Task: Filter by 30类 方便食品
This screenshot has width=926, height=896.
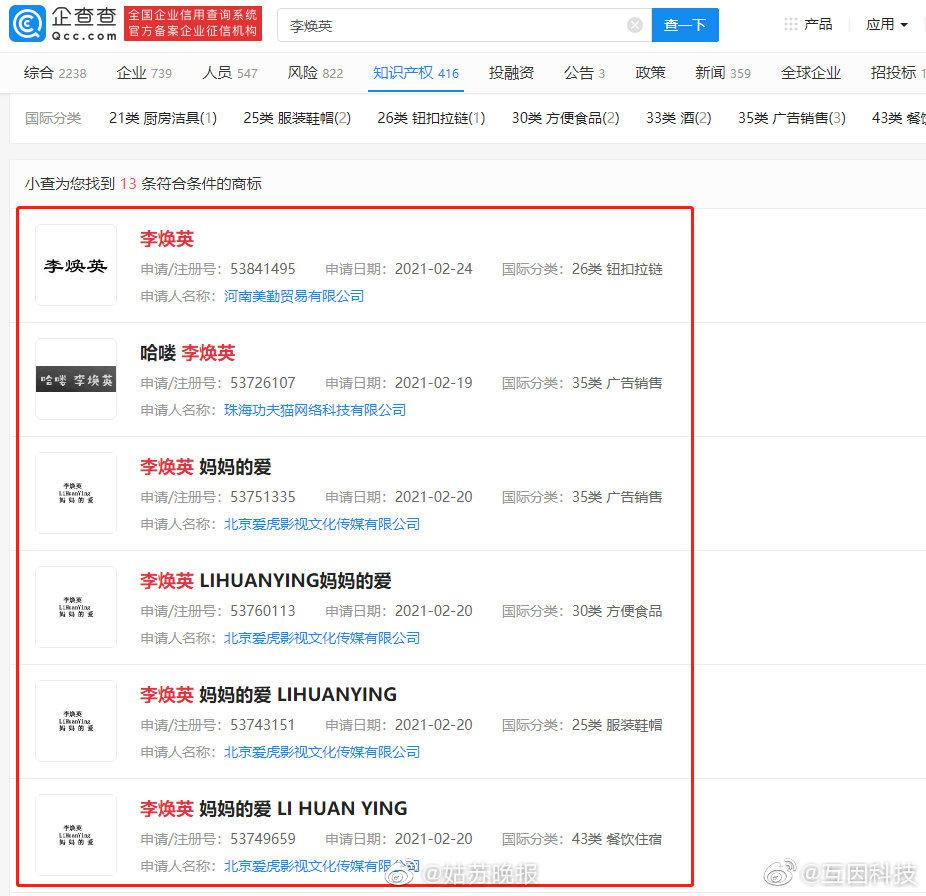Action: (566, 118)
